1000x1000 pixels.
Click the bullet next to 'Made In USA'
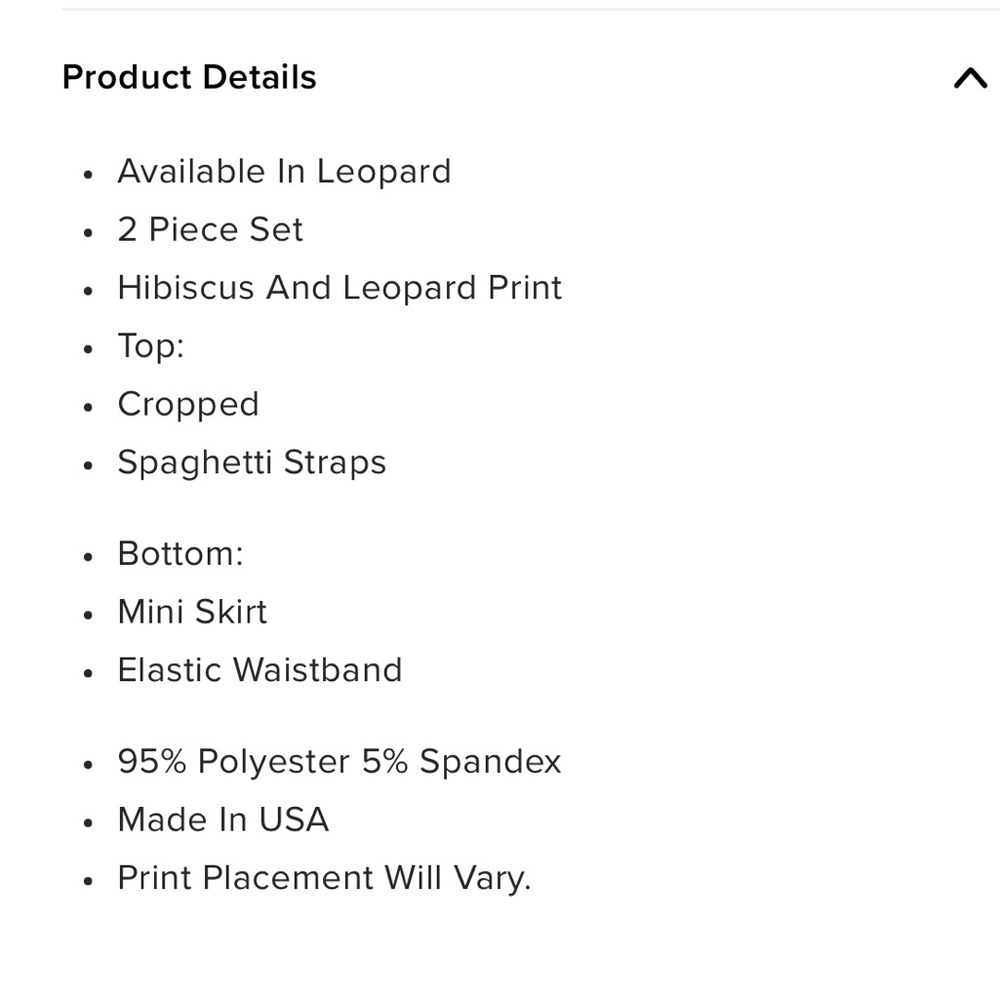pyautogui.click(x=89, y=822)
